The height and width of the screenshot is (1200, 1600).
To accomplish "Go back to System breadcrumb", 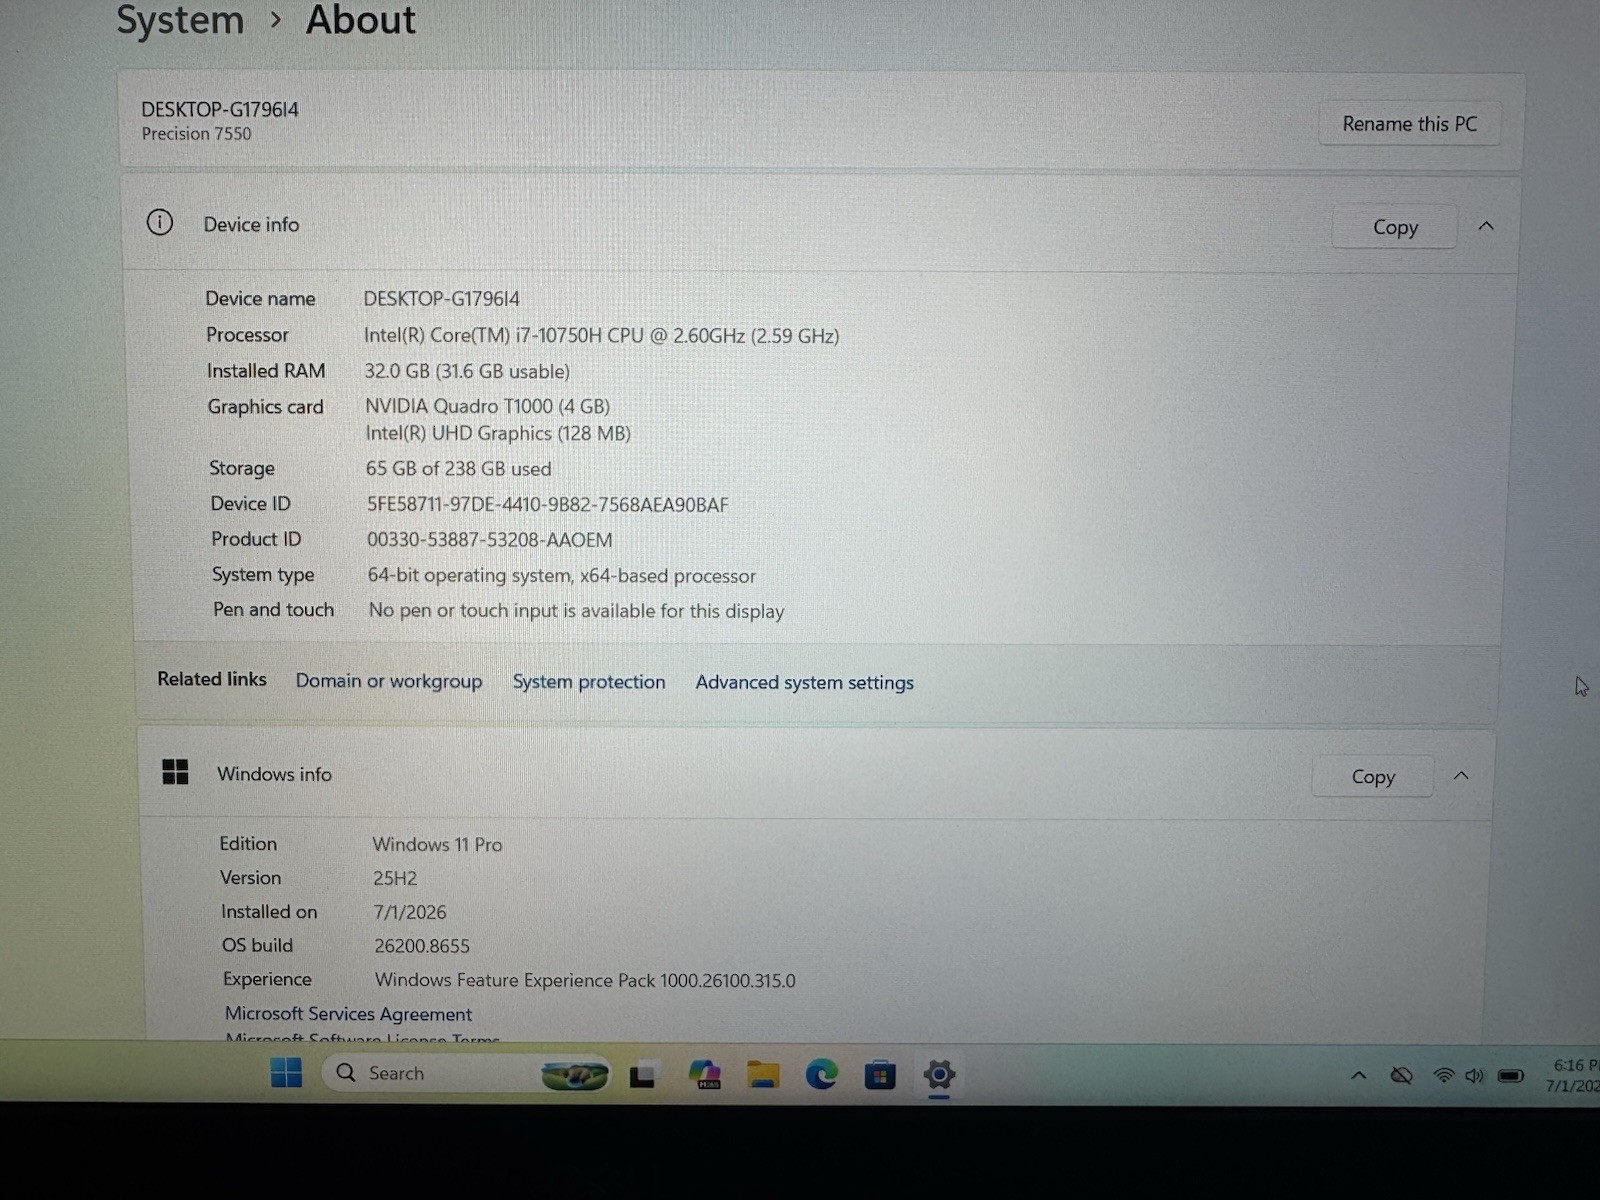I will pyautogui.click(x=180, y=20).
